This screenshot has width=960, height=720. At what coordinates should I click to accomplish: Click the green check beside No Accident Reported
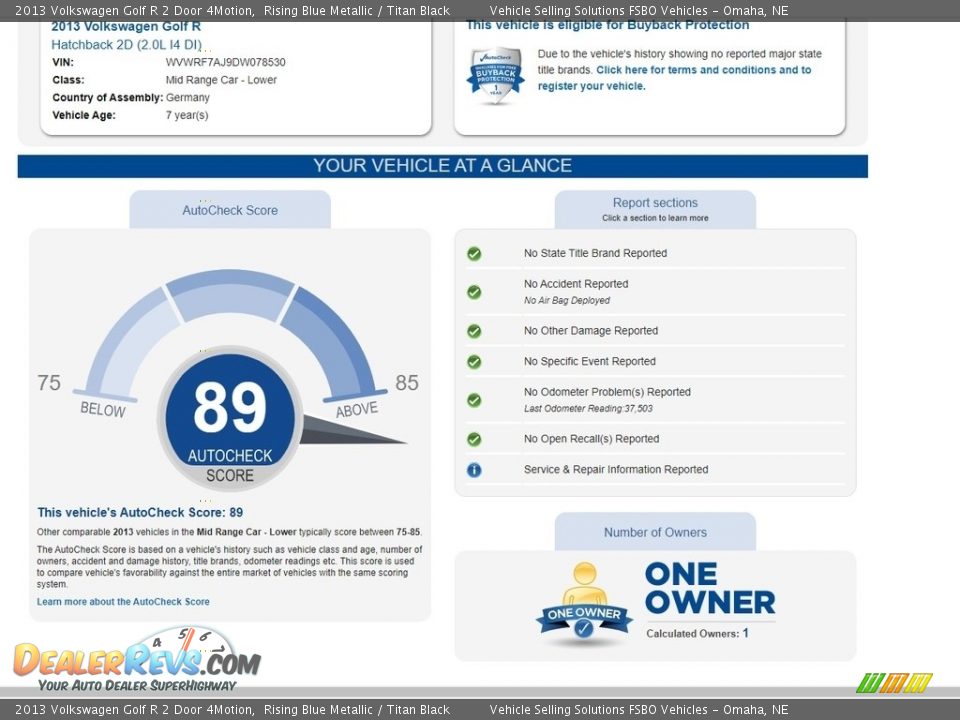point(474,292)
